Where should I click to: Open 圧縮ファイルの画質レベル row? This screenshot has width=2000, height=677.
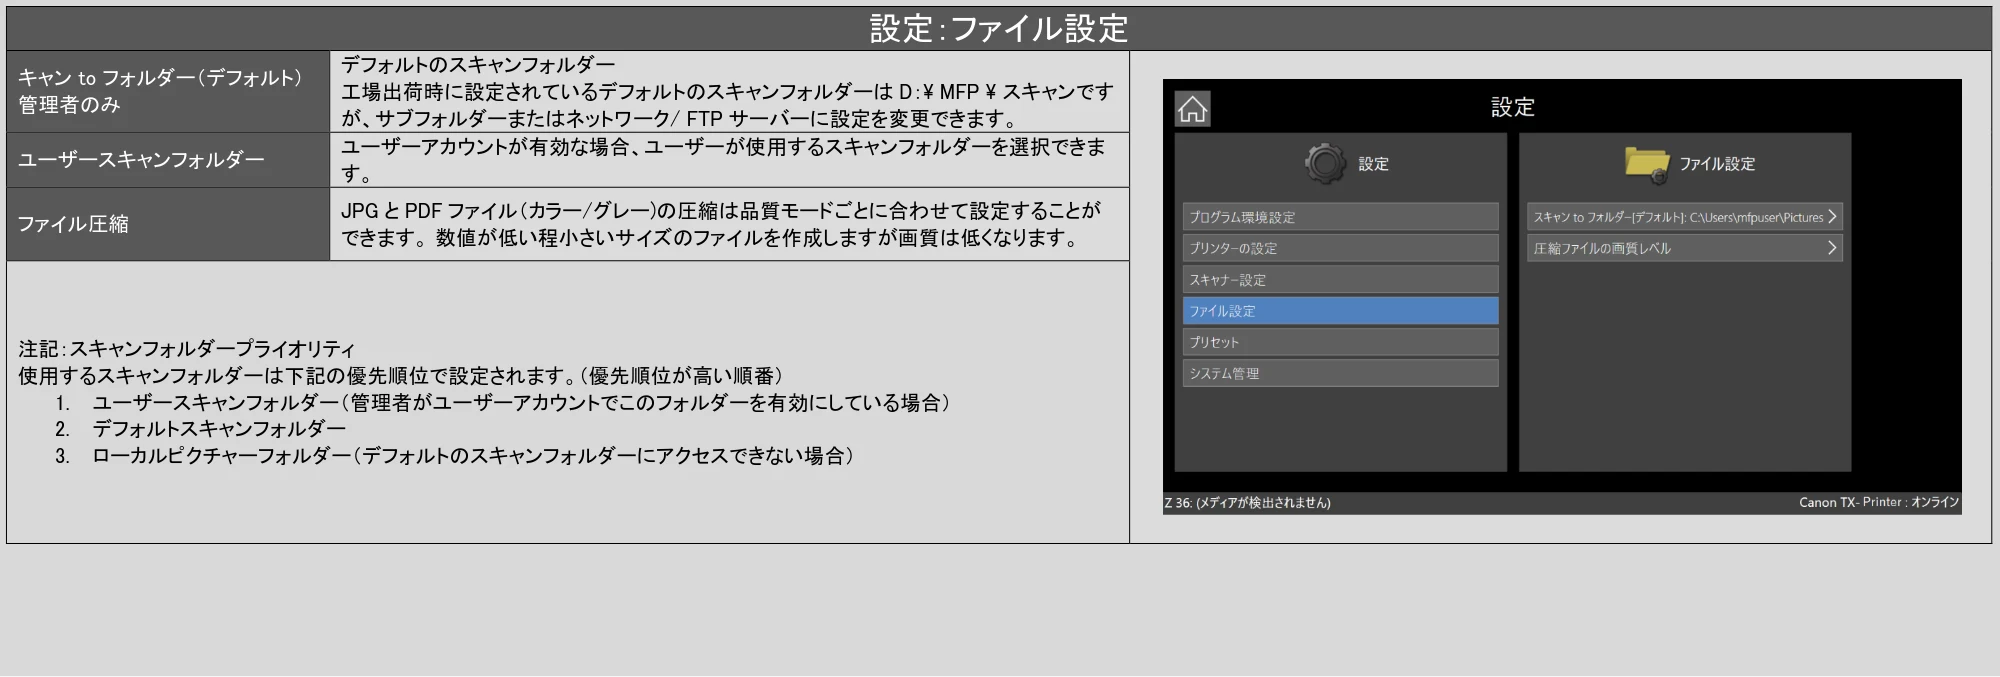coord(1684,248)
